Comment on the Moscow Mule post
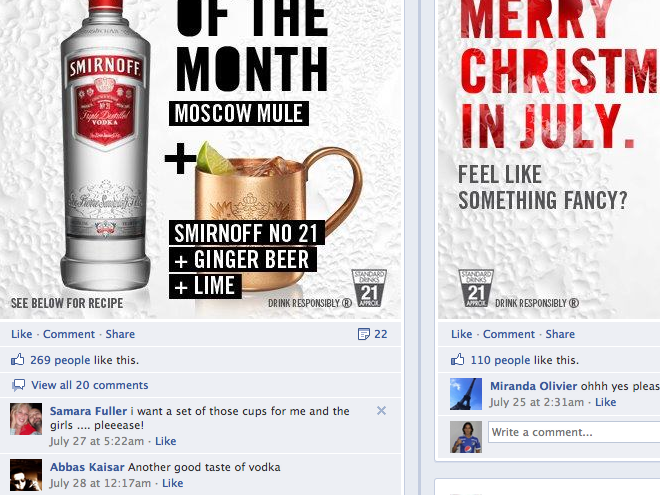 click(x=69, y=334)
